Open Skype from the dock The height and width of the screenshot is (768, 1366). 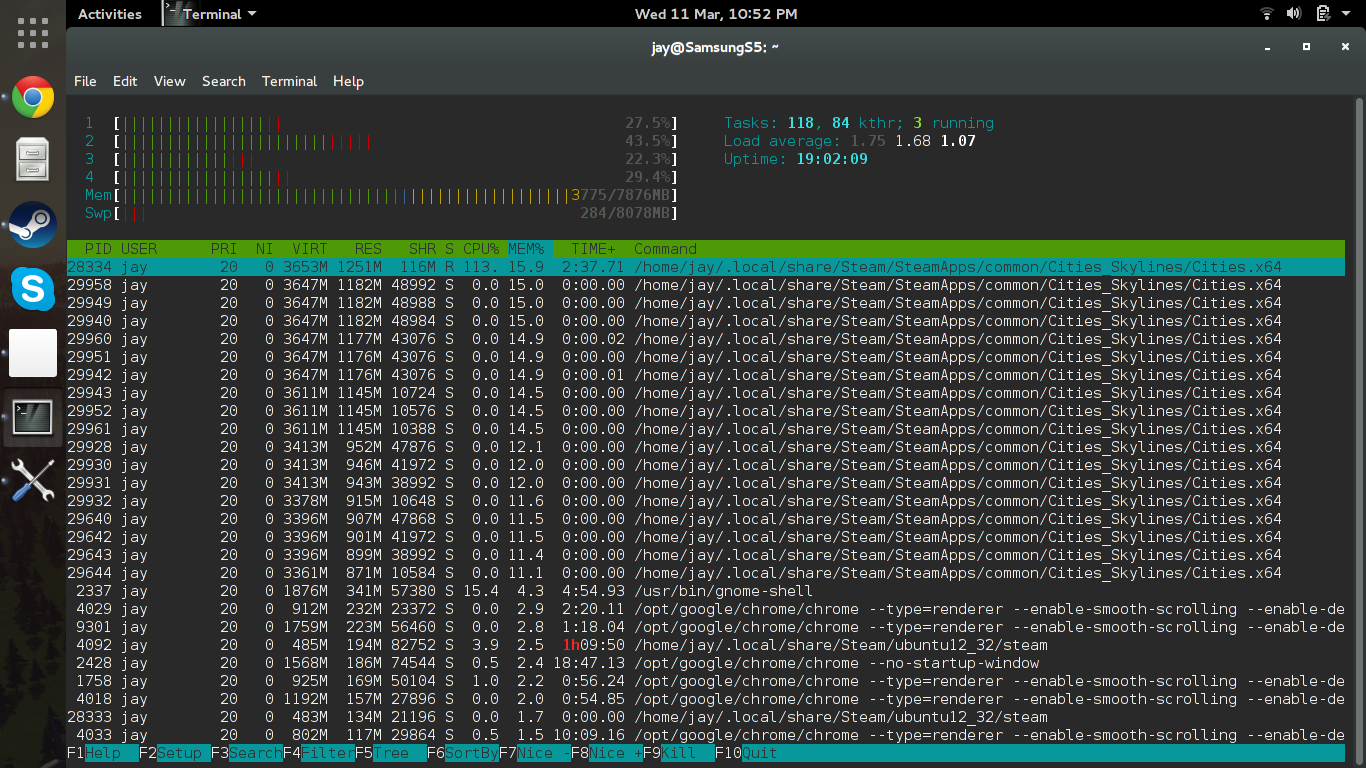click(x=33, y=289)
